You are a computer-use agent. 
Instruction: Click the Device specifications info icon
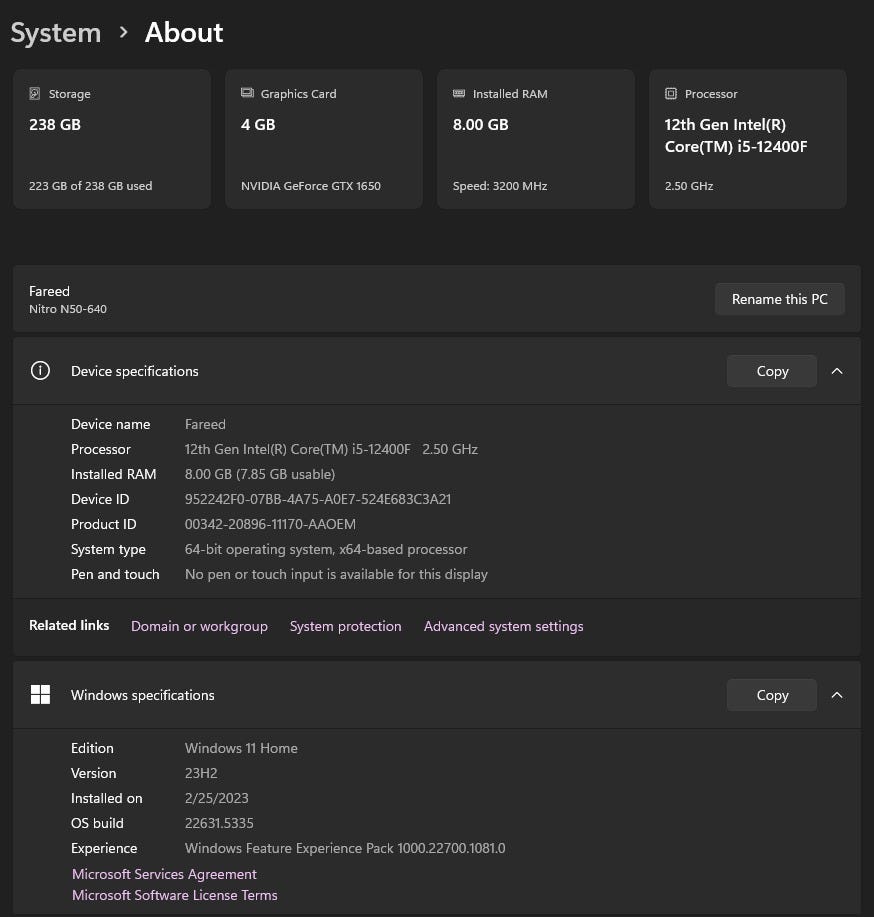click(x=40, y=371)
